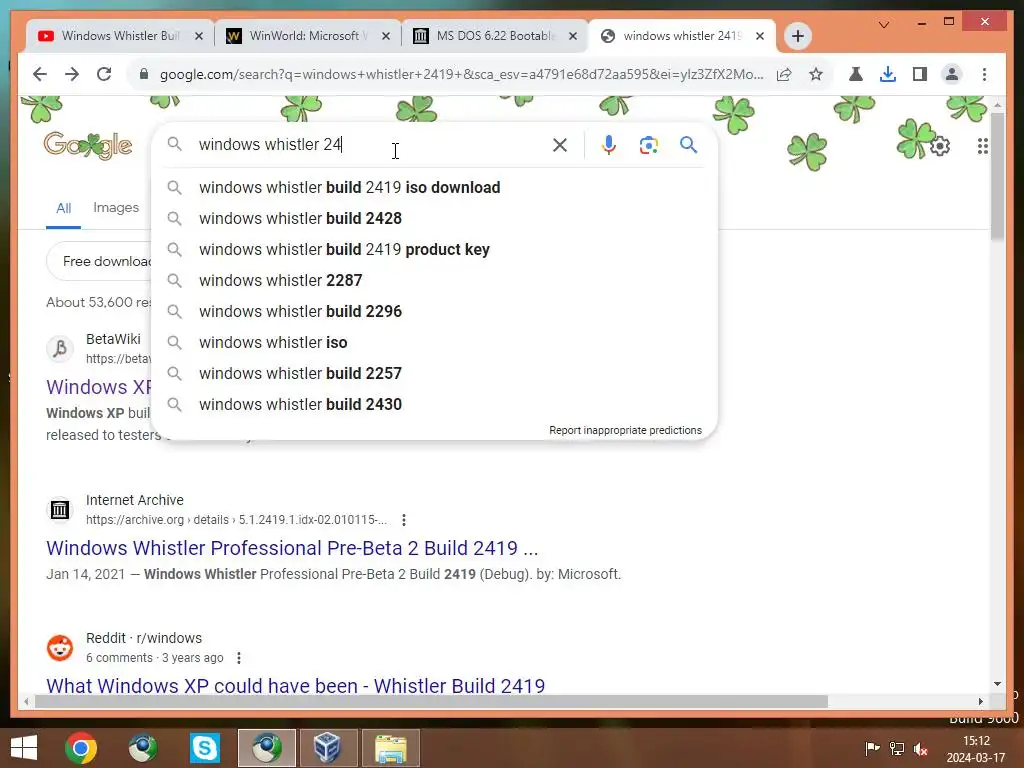The height and width of the screenshot is (768, 1024).
Task: Select the Images search tab
Action: point(116,208)
